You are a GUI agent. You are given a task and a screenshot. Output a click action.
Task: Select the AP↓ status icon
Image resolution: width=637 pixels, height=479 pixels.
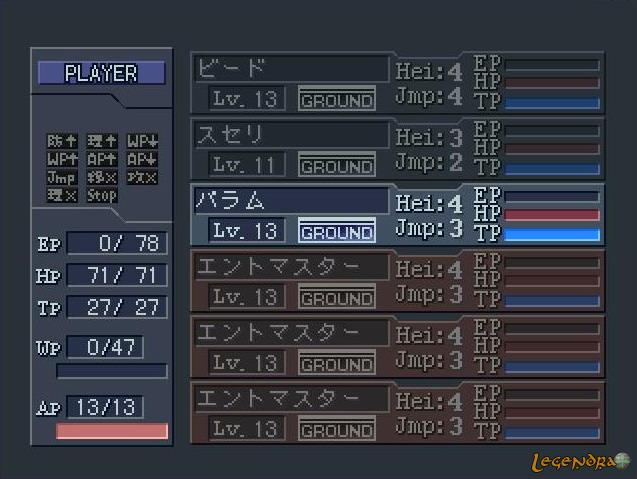click(141, 159)
